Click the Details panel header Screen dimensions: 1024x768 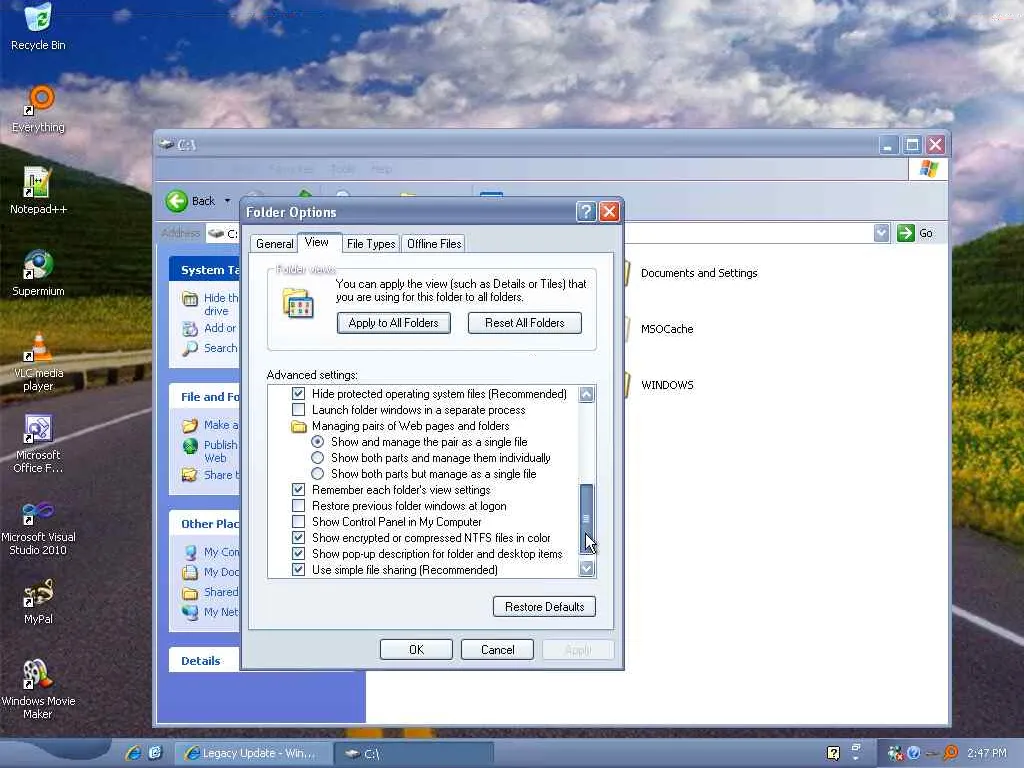point(204,661)
